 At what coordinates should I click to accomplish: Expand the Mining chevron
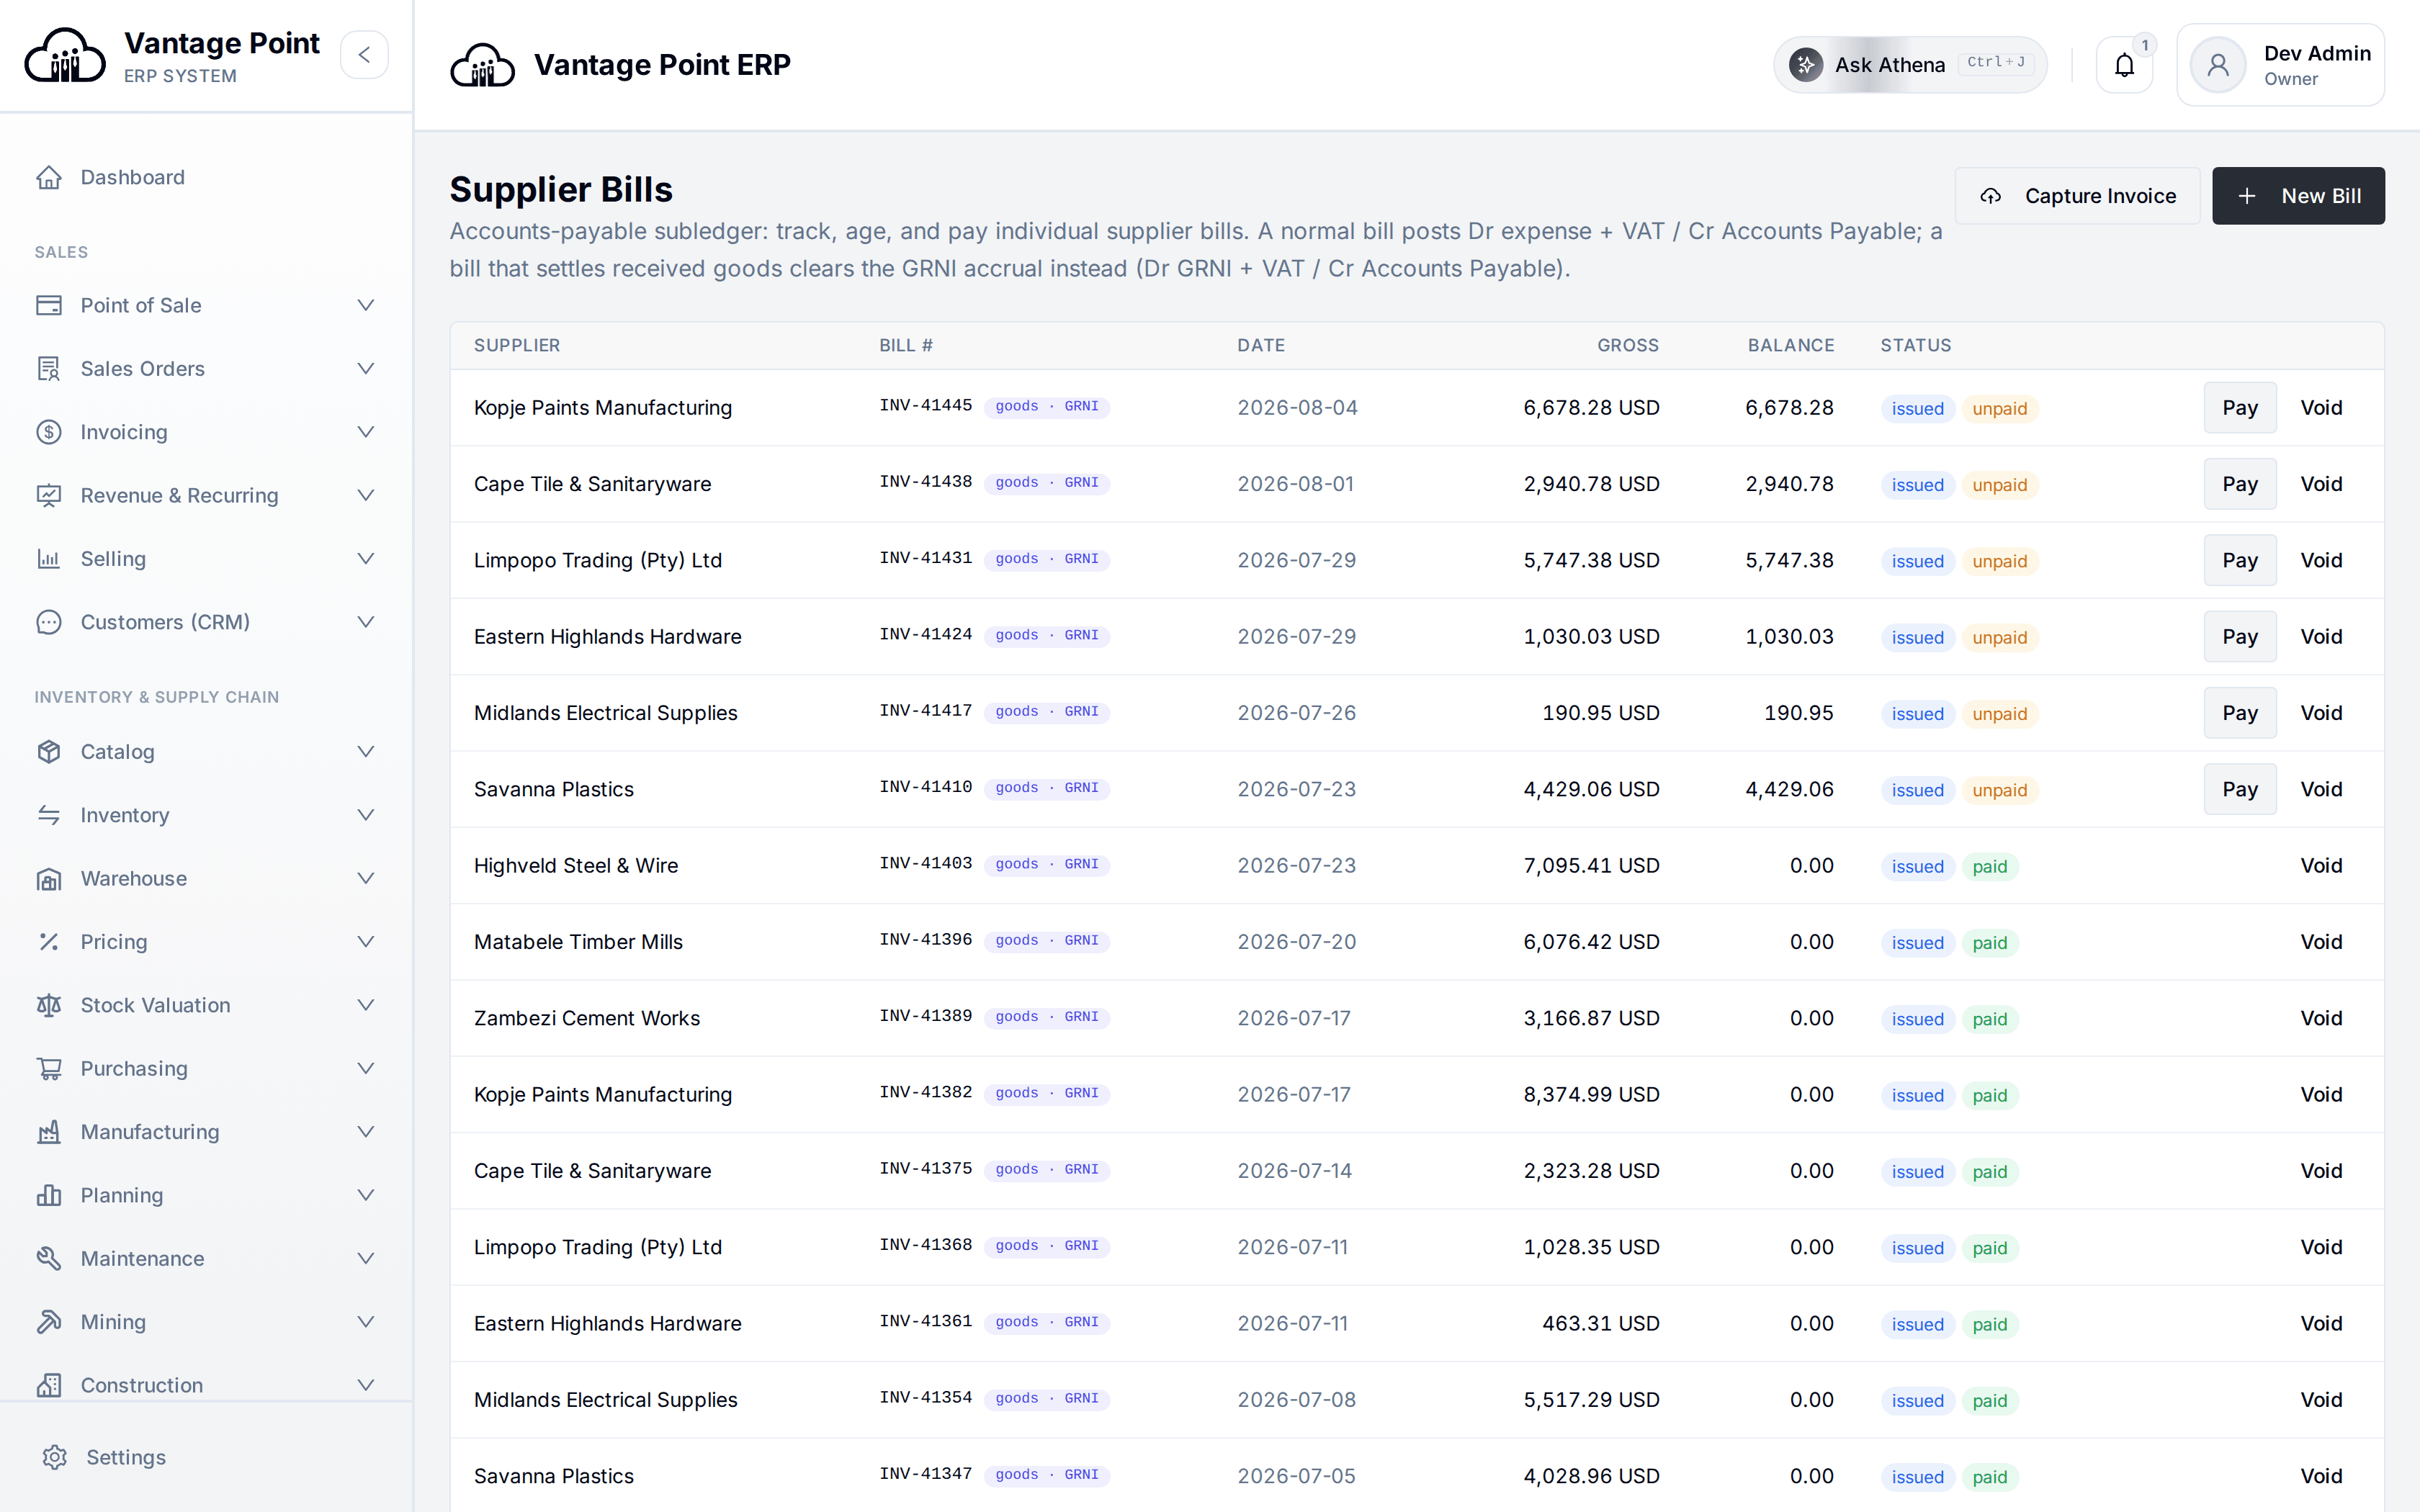366,1322
